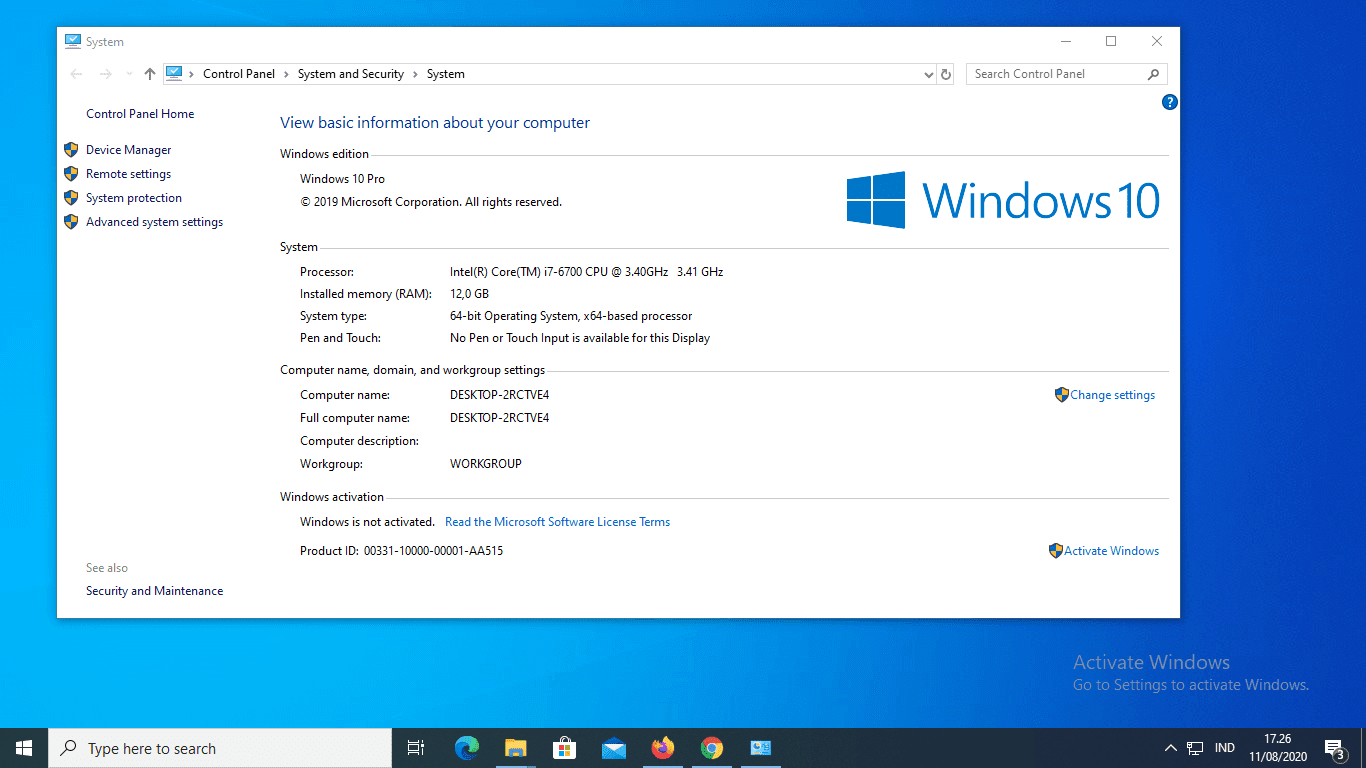Select "64-bit Operating System, x64-based processor" text

[x=571, y=316]
